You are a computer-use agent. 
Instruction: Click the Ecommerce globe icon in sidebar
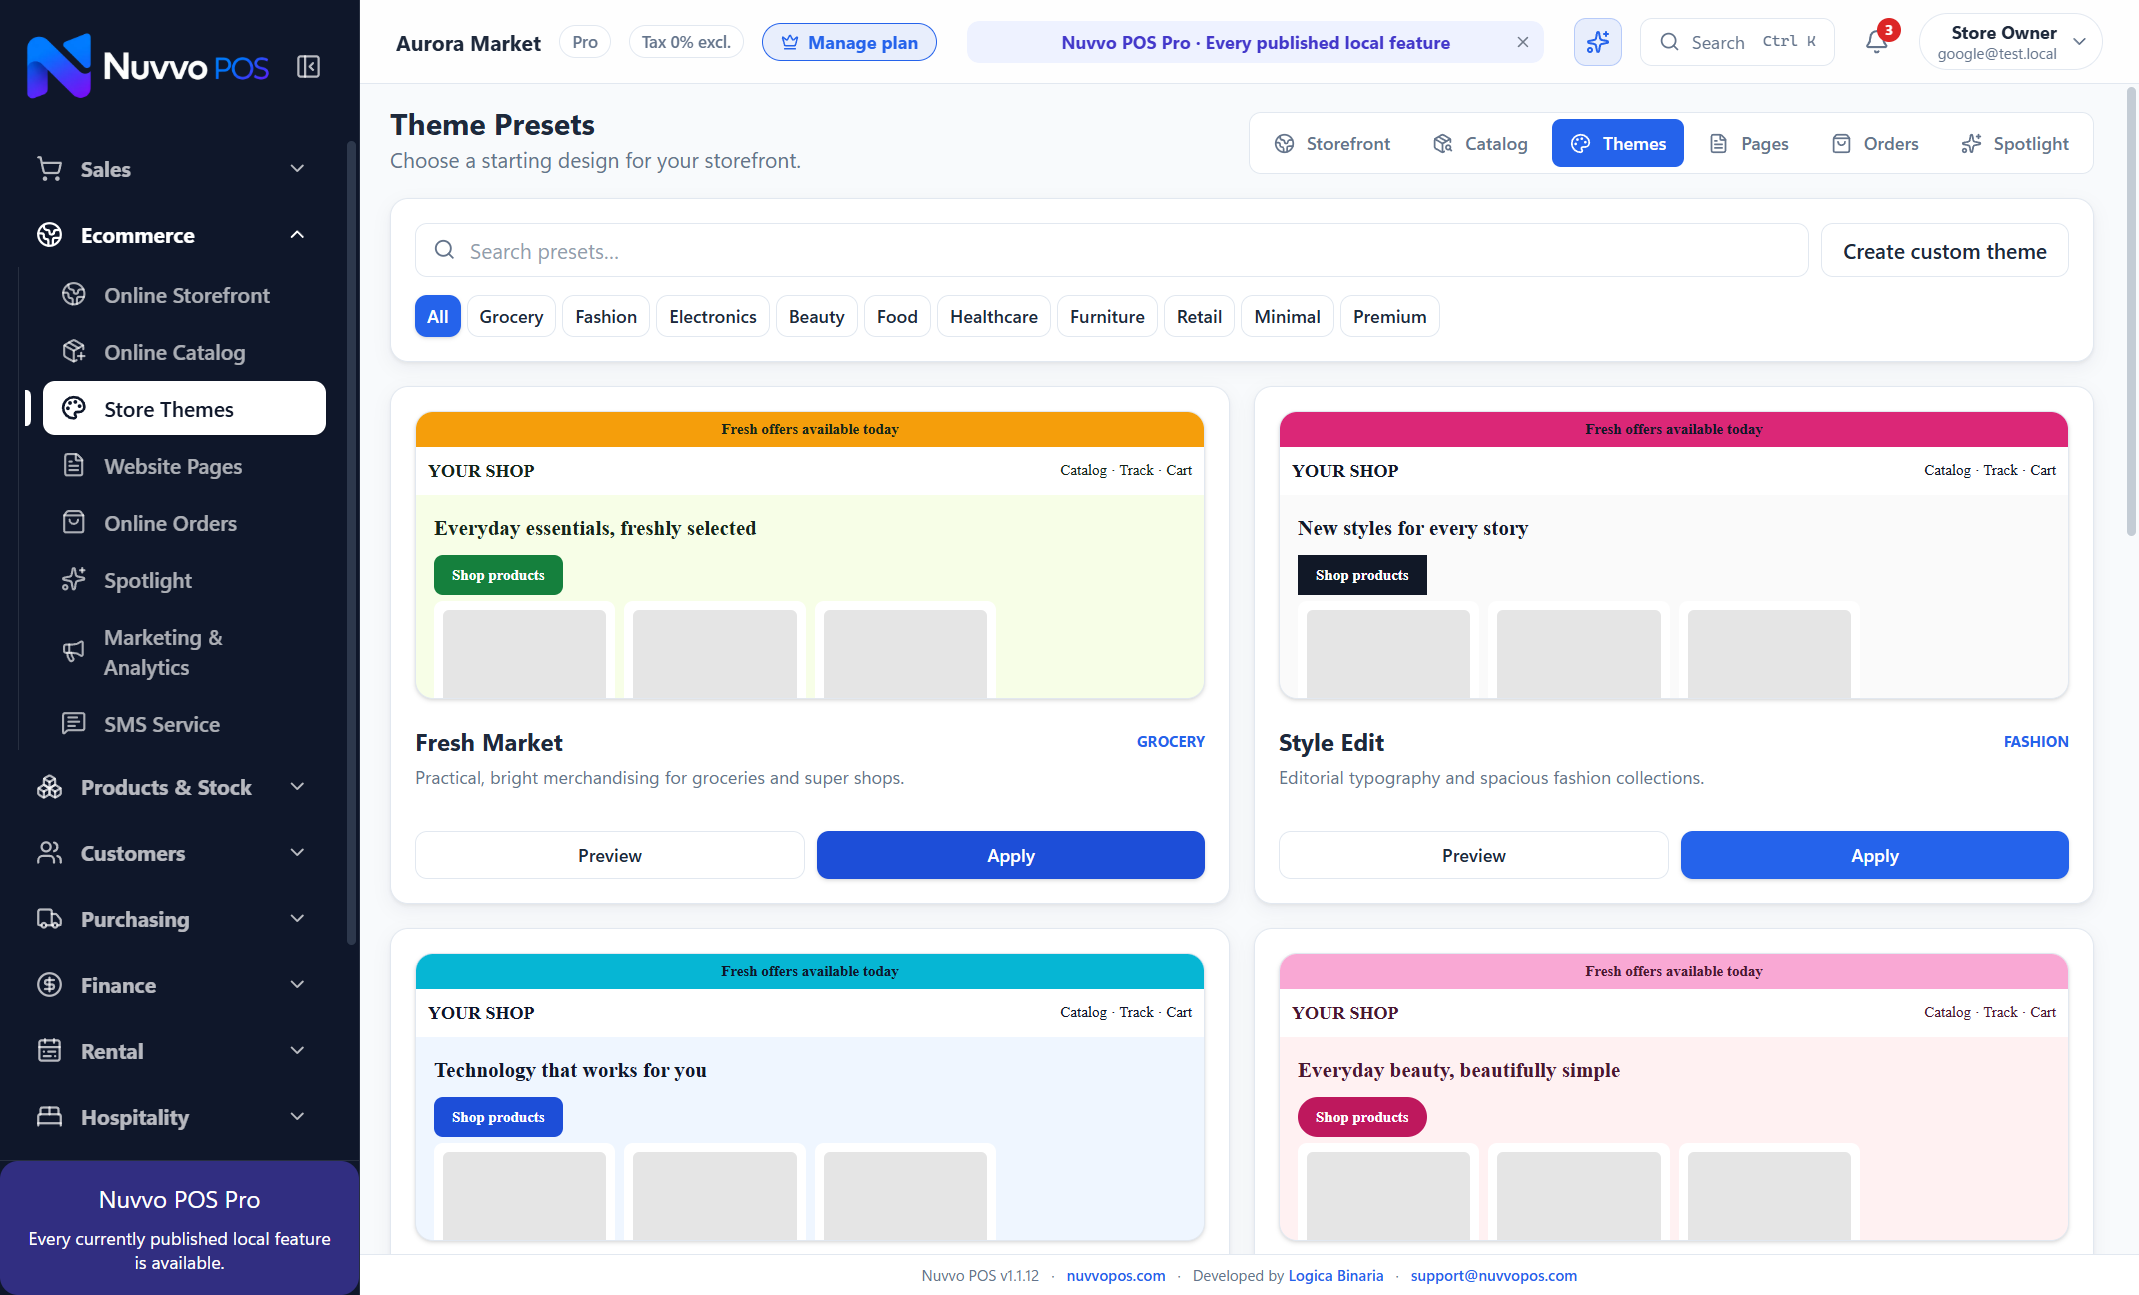click(50, 235)
